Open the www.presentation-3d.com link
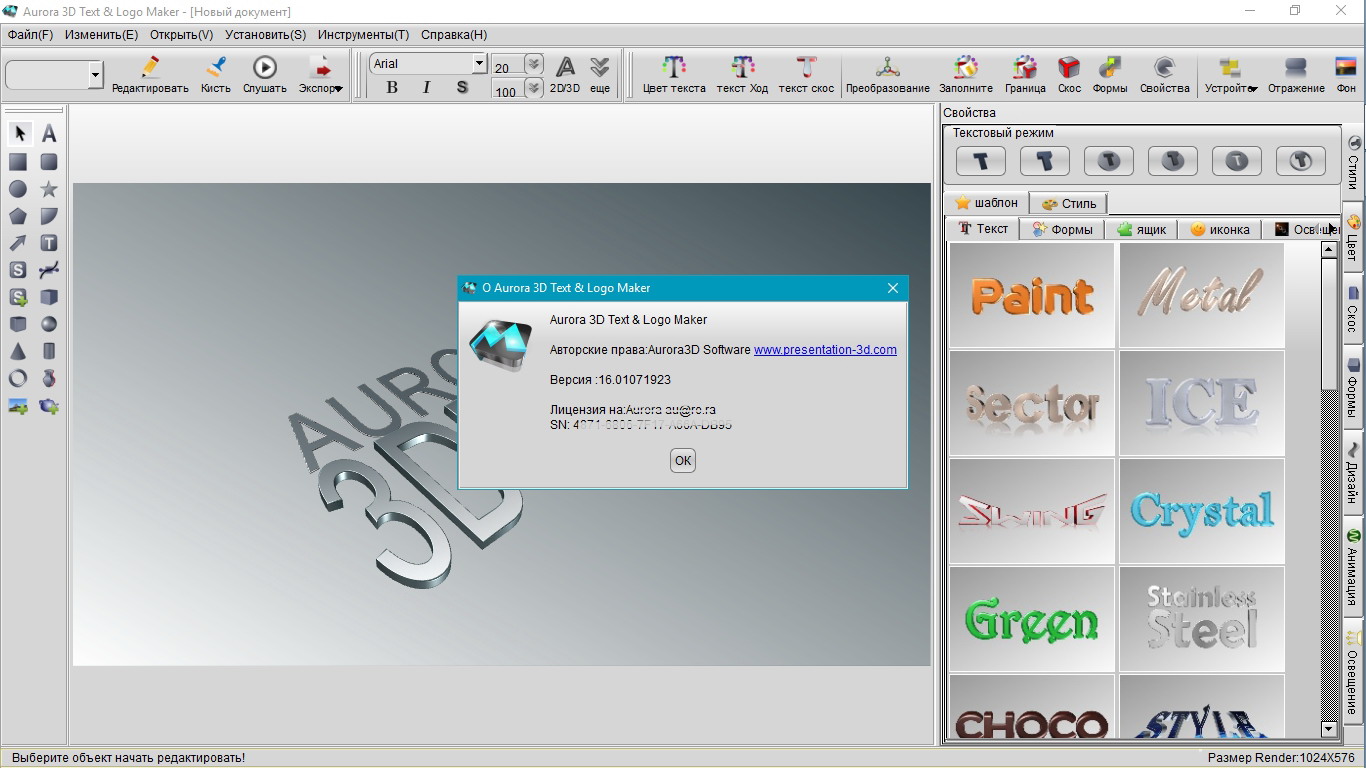This screenshot has width=1366, height=768. click(825, 350)
